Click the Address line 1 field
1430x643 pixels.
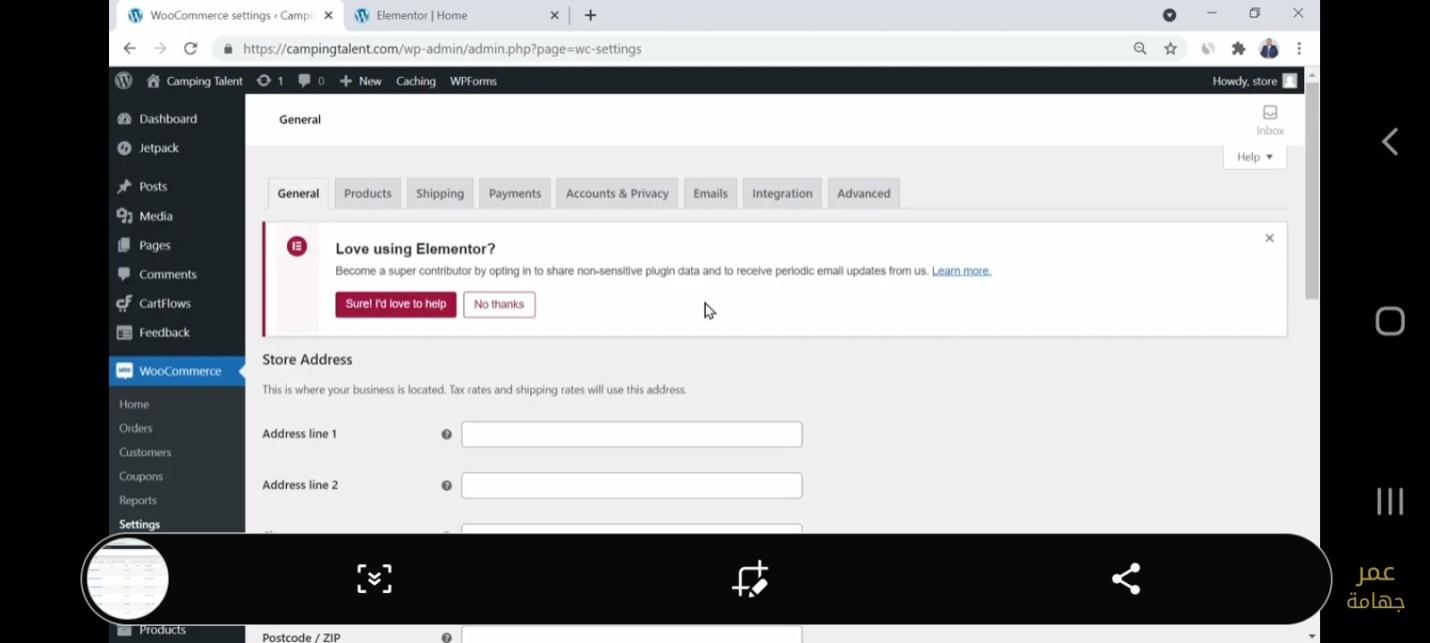point(632,434)
